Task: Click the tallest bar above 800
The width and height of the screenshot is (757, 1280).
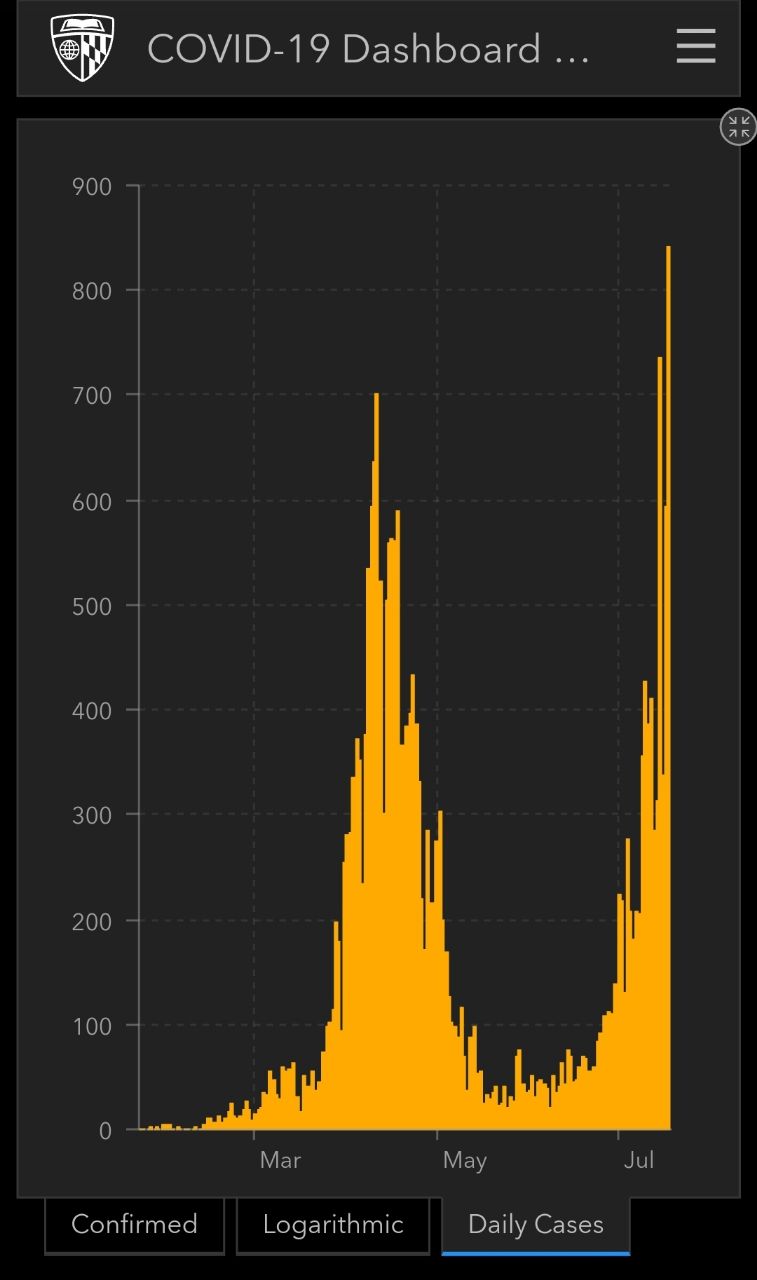Action: [x=668, y=688]
